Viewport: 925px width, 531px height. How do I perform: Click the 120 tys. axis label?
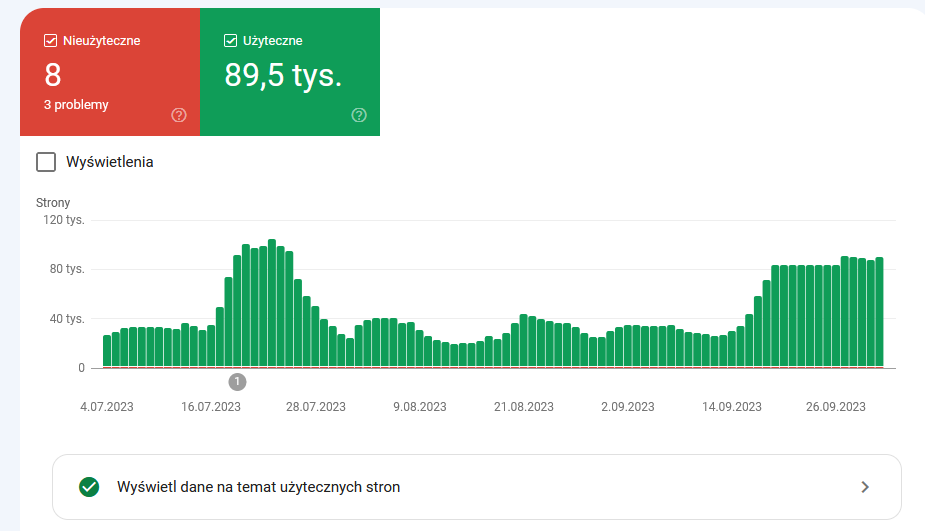64,220
